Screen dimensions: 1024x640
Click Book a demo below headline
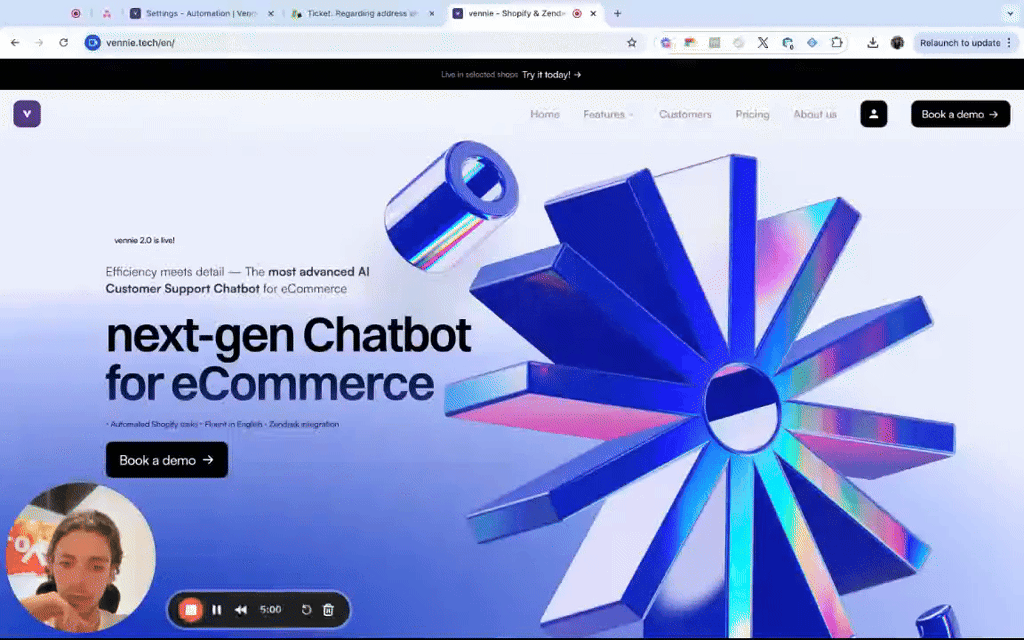[167, 460]
